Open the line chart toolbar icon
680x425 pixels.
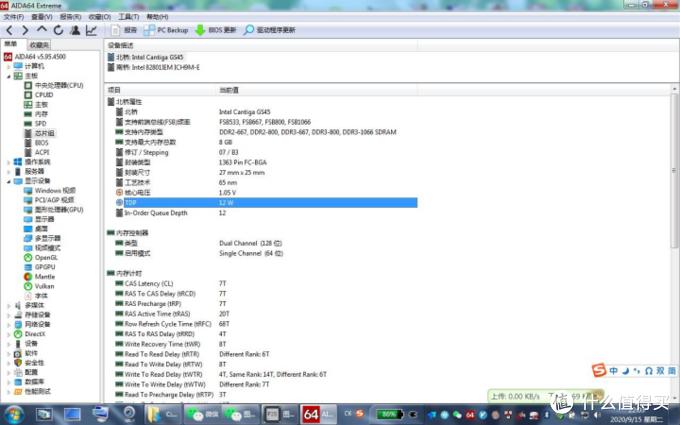(x=92, y=30)
